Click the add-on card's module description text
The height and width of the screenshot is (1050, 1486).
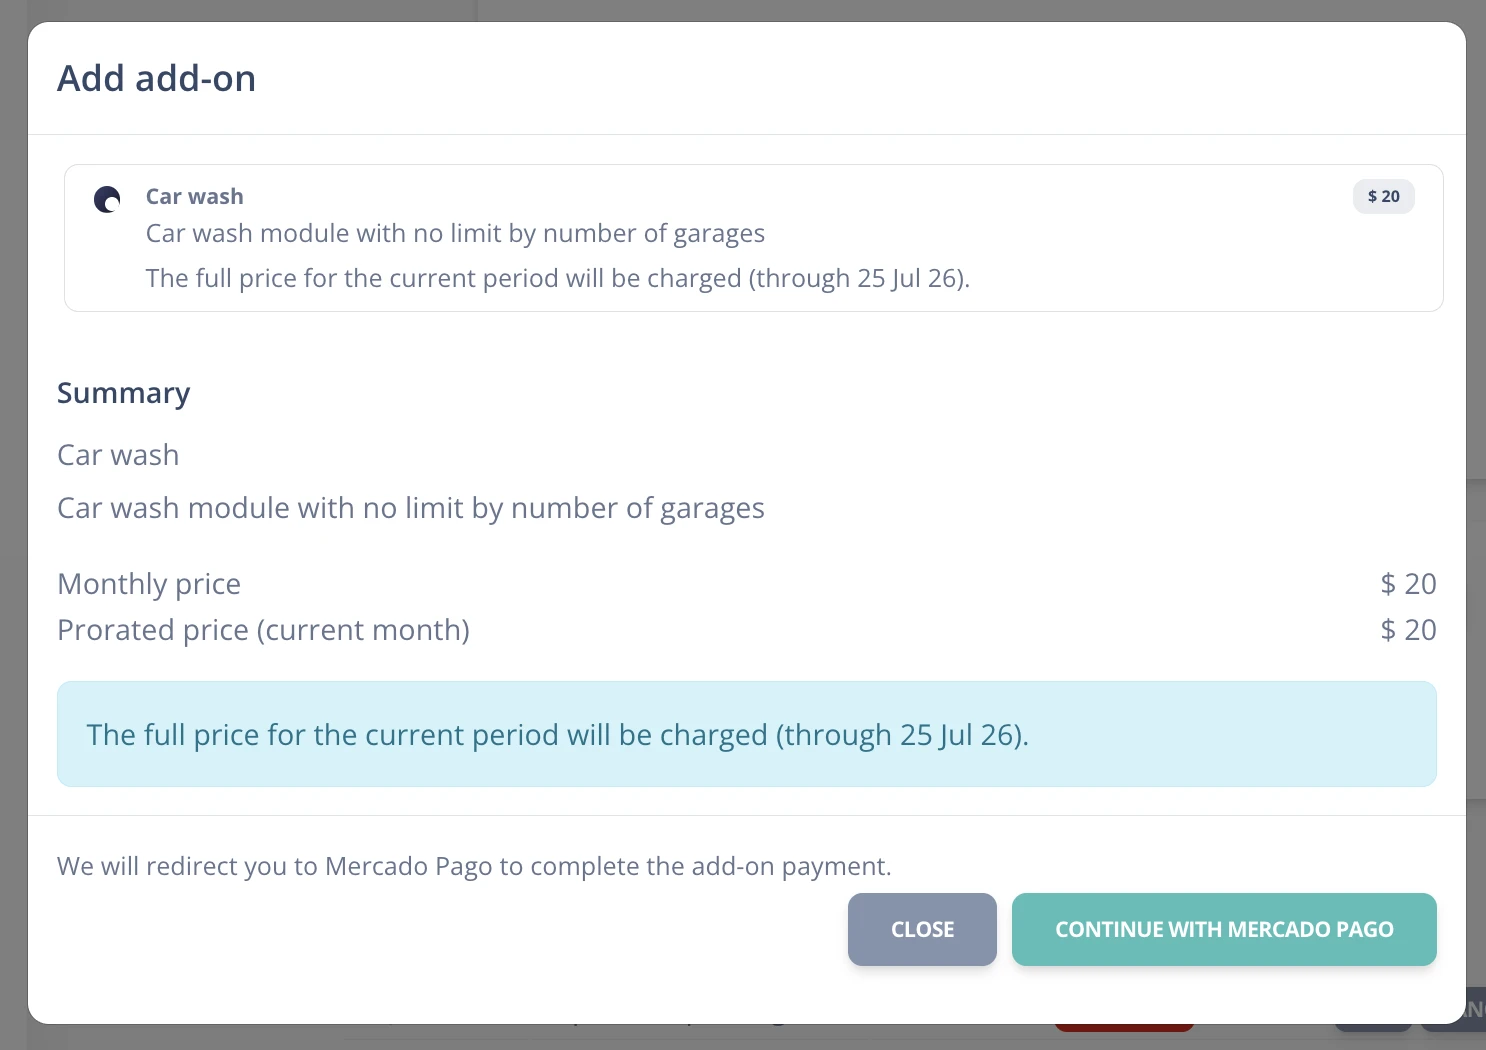(455, 233)
